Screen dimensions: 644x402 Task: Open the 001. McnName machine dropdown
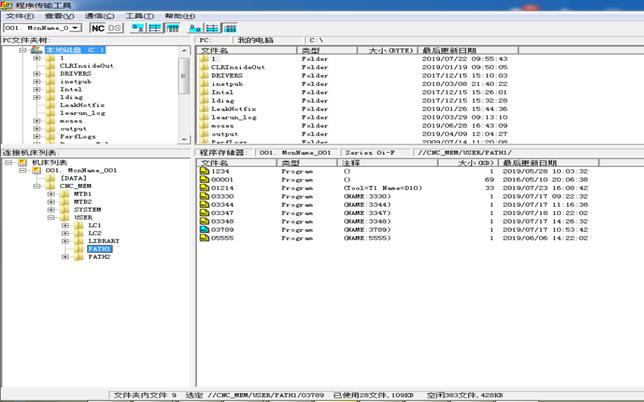[75, 28]
